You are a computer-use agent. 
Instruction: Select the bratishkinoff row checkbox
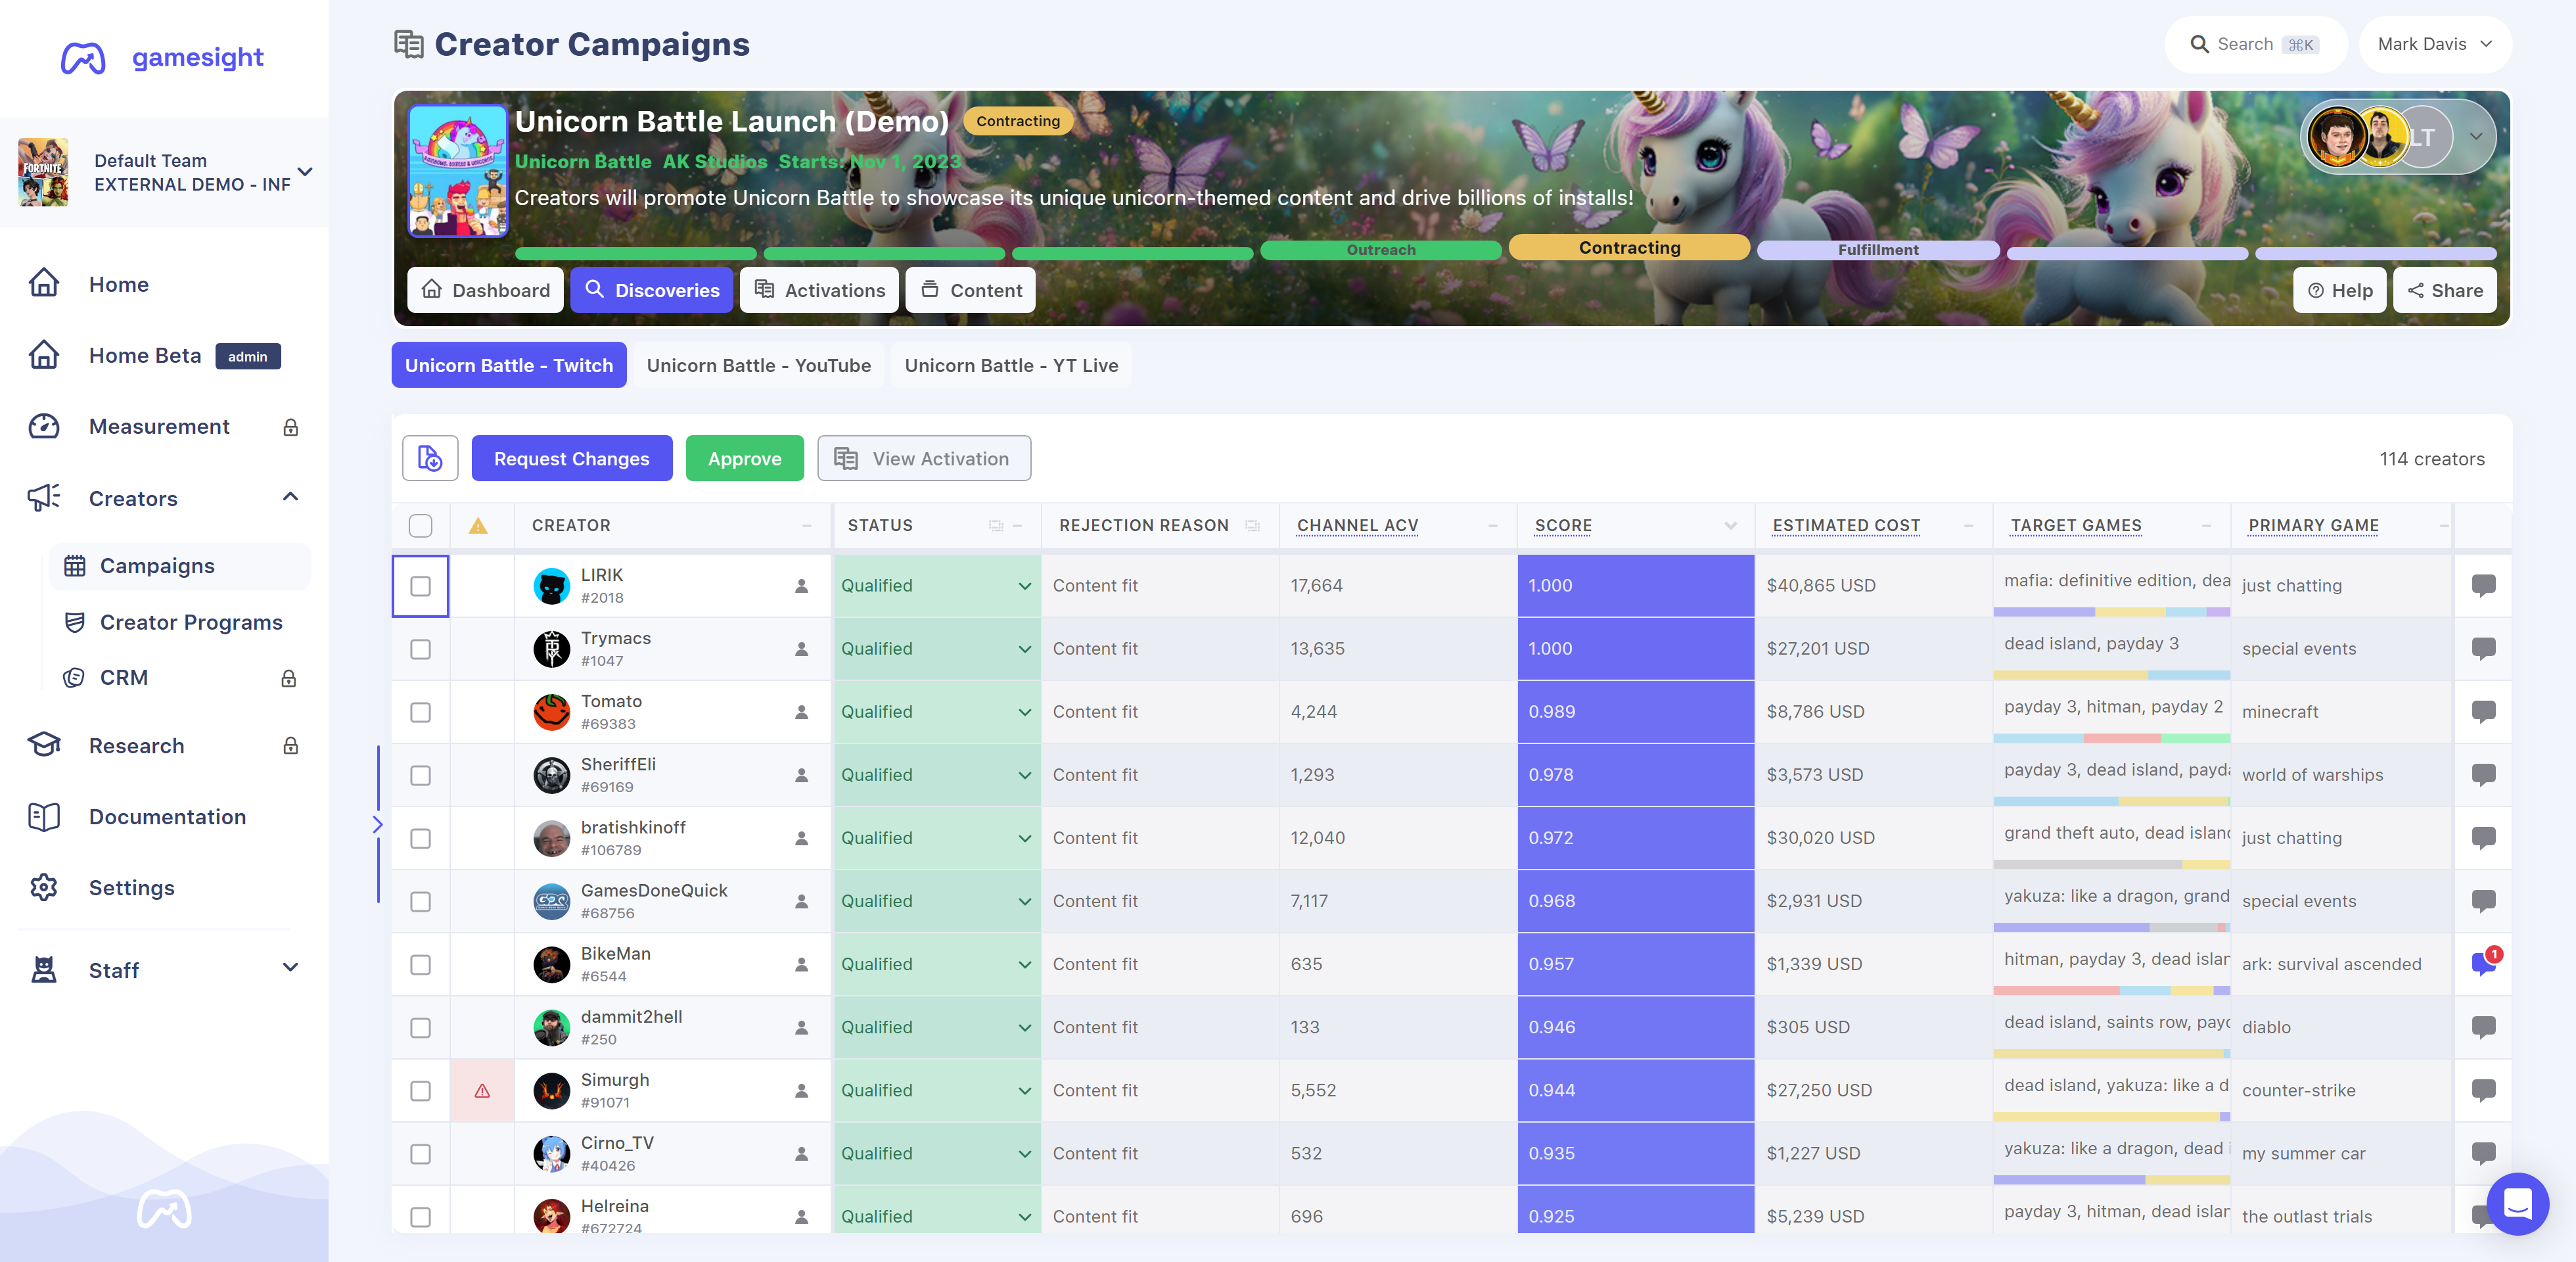coord(421,838)
